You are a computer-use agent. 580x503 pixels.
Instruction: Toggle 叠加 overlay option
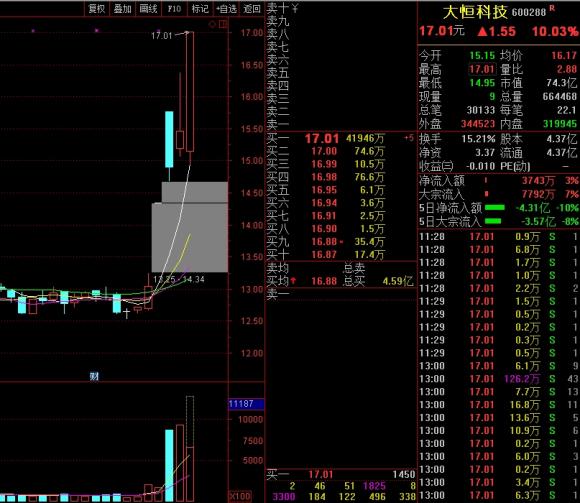122,9
